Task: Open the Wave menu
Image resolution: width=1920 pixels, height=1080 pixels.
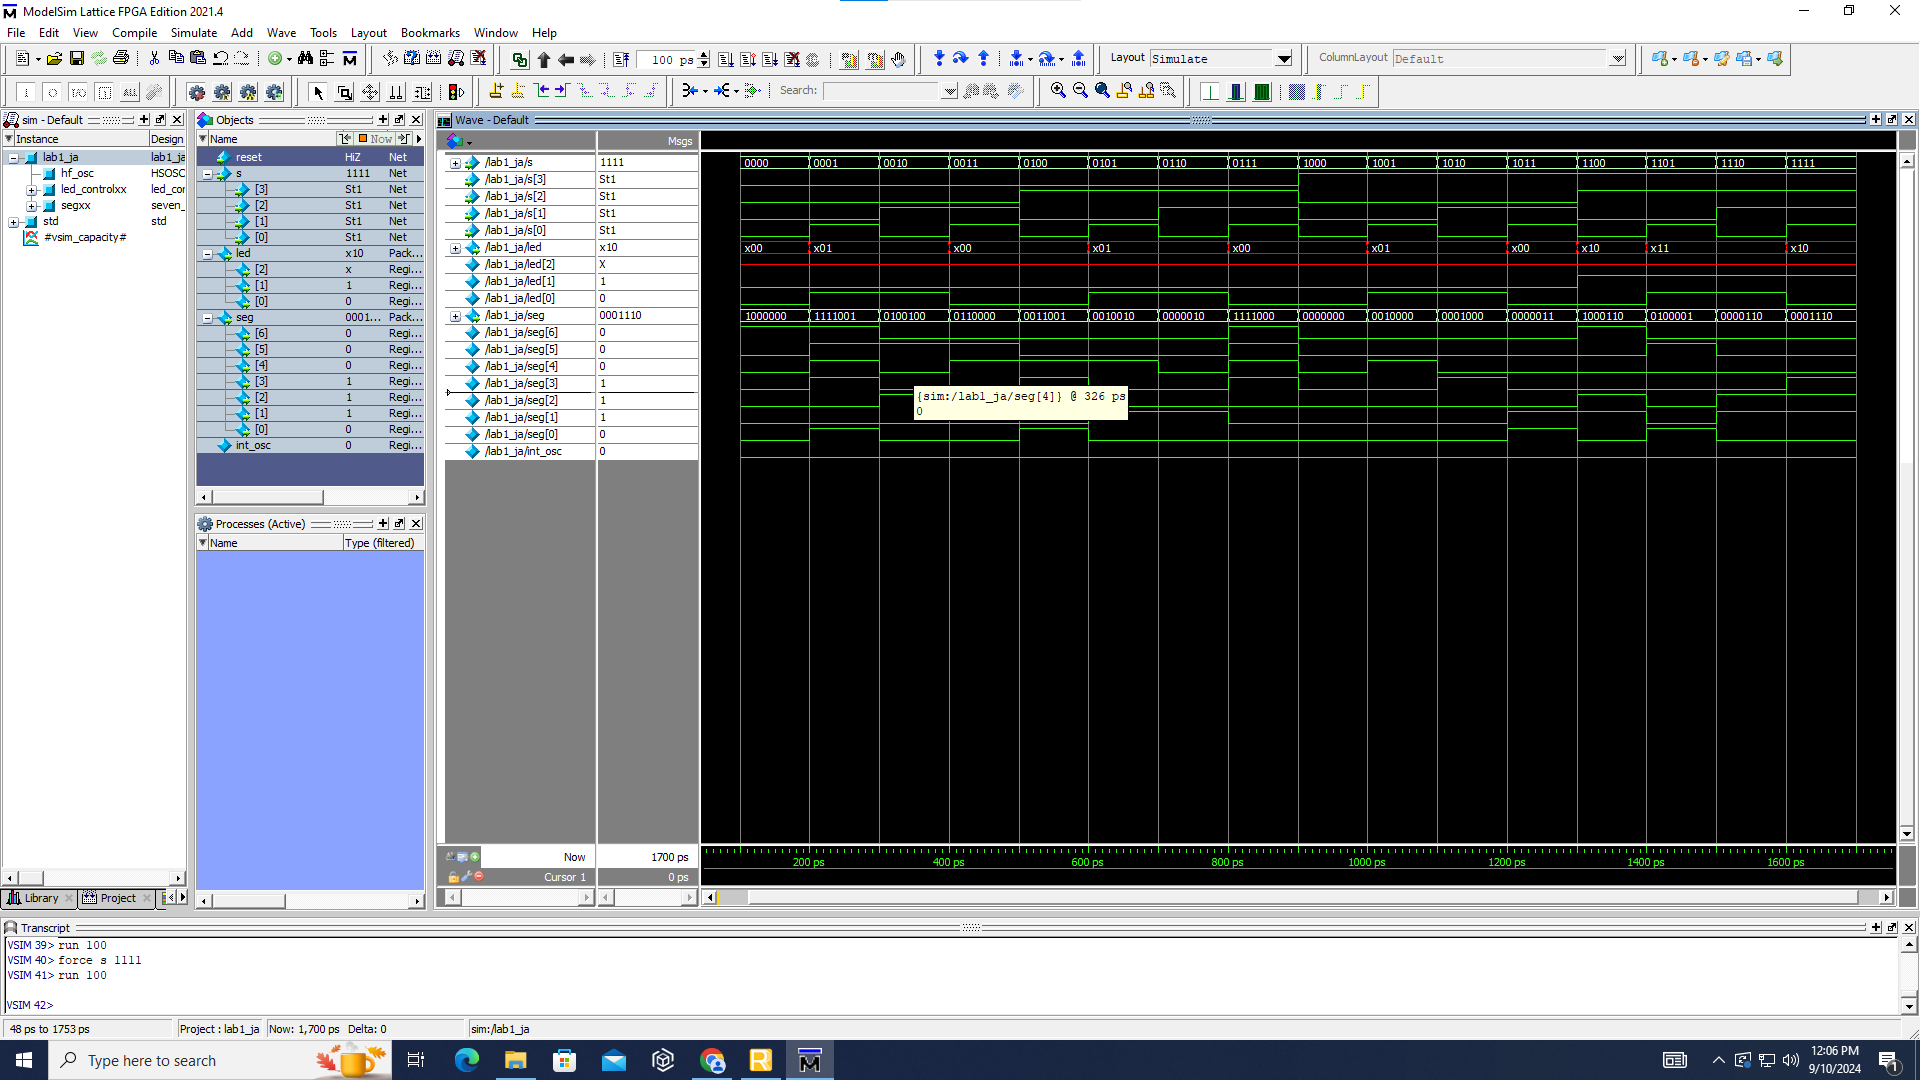Action: pos(281,33)
